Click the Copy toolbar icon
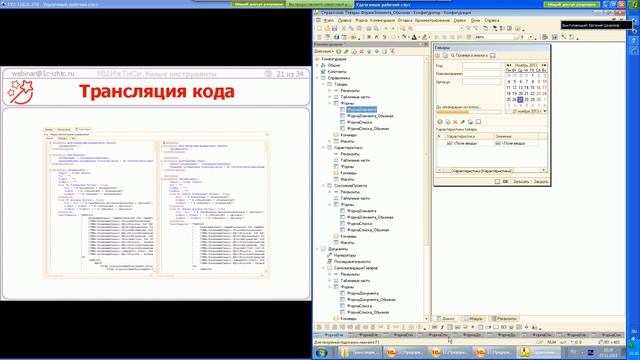The height and width of the screenshot is (360, 640). (351, 29)
